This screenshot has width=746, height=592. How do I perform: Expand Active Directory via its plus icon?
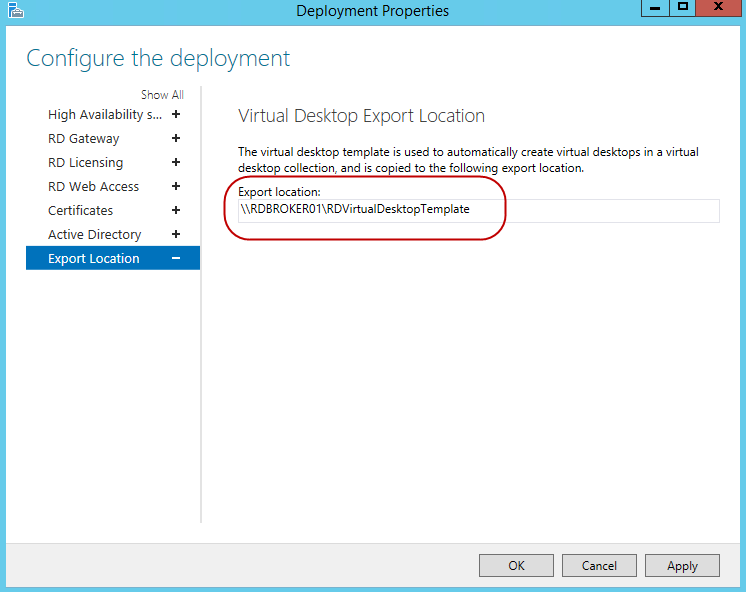tap(176, 235)
